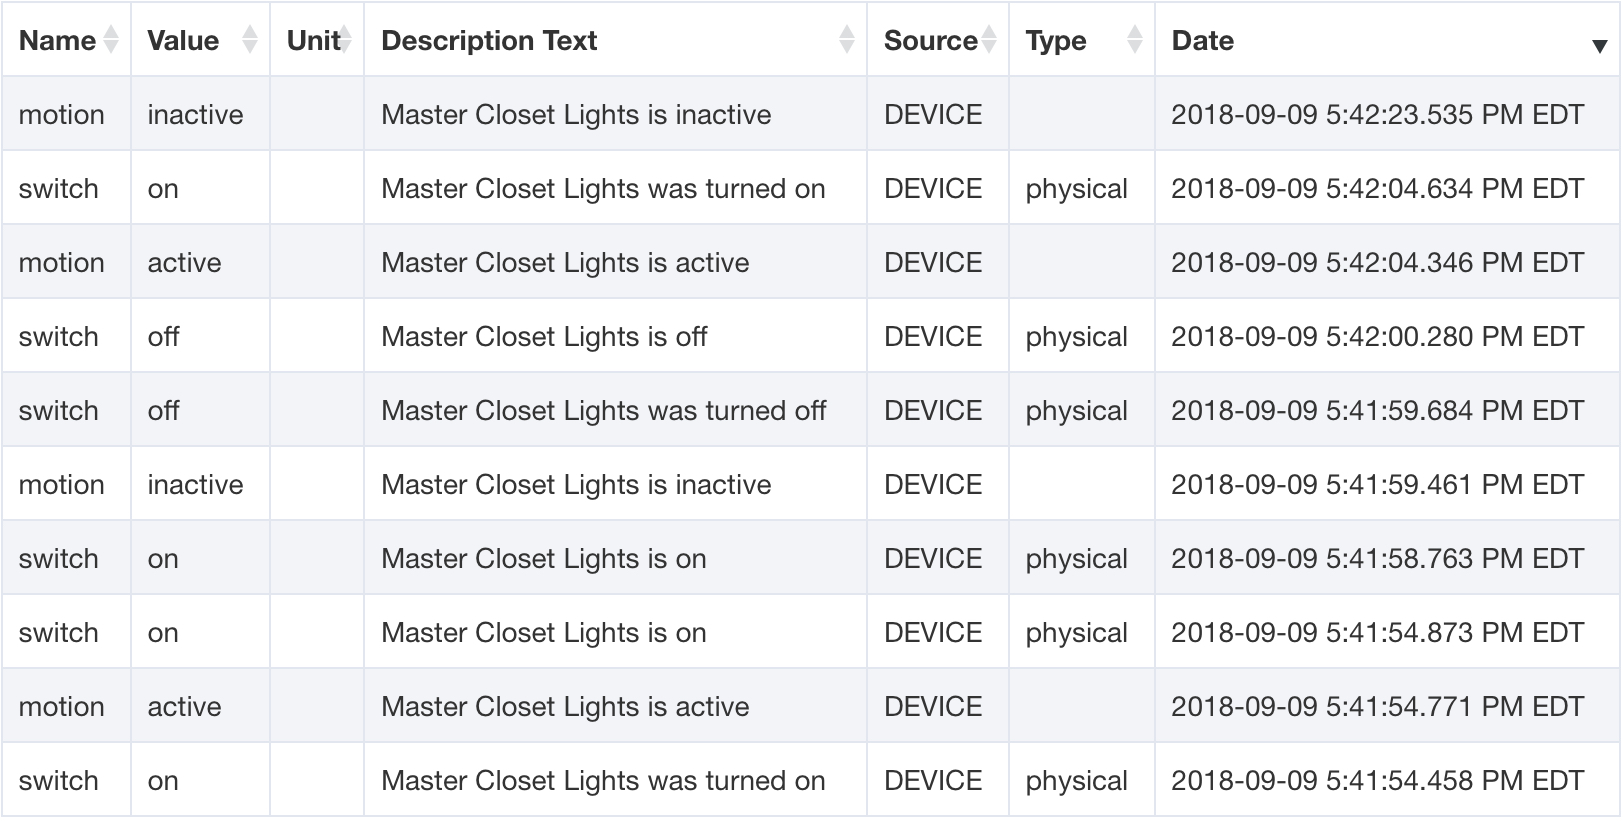Viewport: 1623px width, 822px height.
Task: Sort by Description Text arrows icon
Action: 847,40
